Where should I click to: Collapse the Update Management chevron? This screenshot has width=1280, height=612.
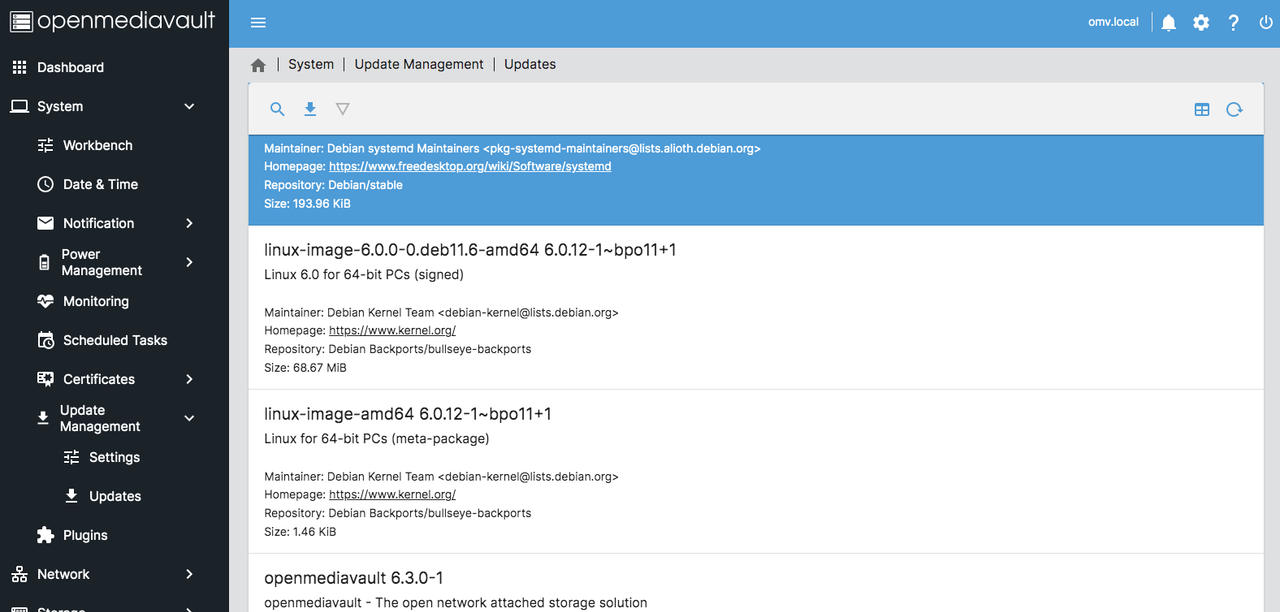pyautogui.click(x=190, y=418)
